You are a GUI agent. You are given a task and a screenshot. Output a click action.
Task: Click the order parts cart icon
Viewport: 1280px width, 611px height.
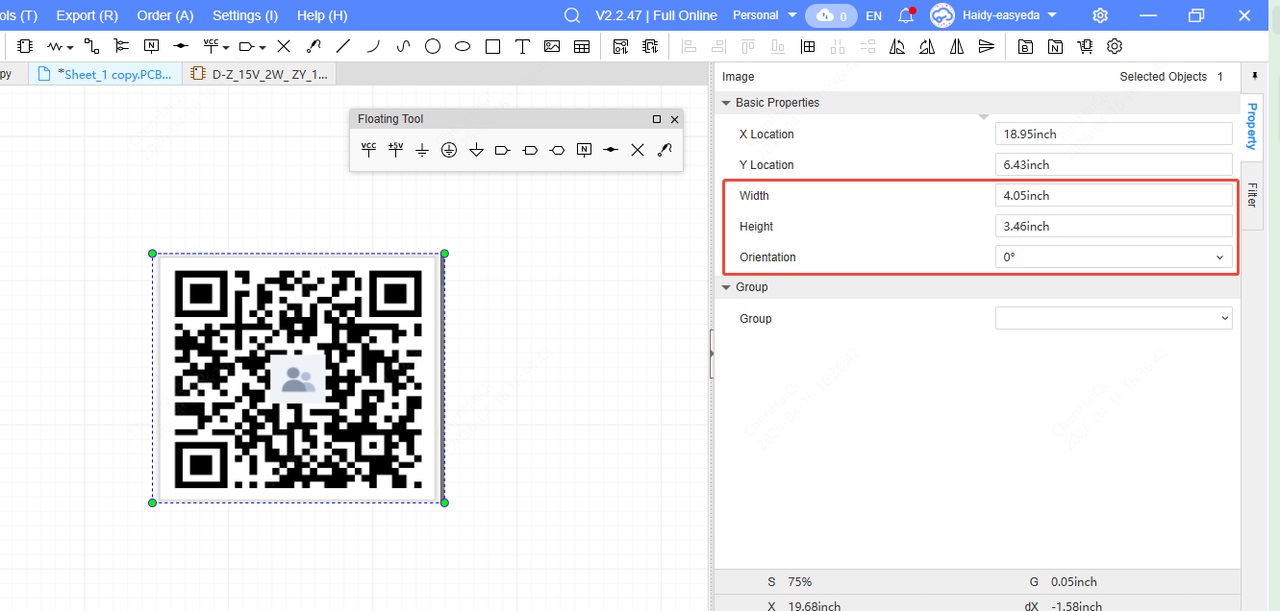tap(1085, 46)
